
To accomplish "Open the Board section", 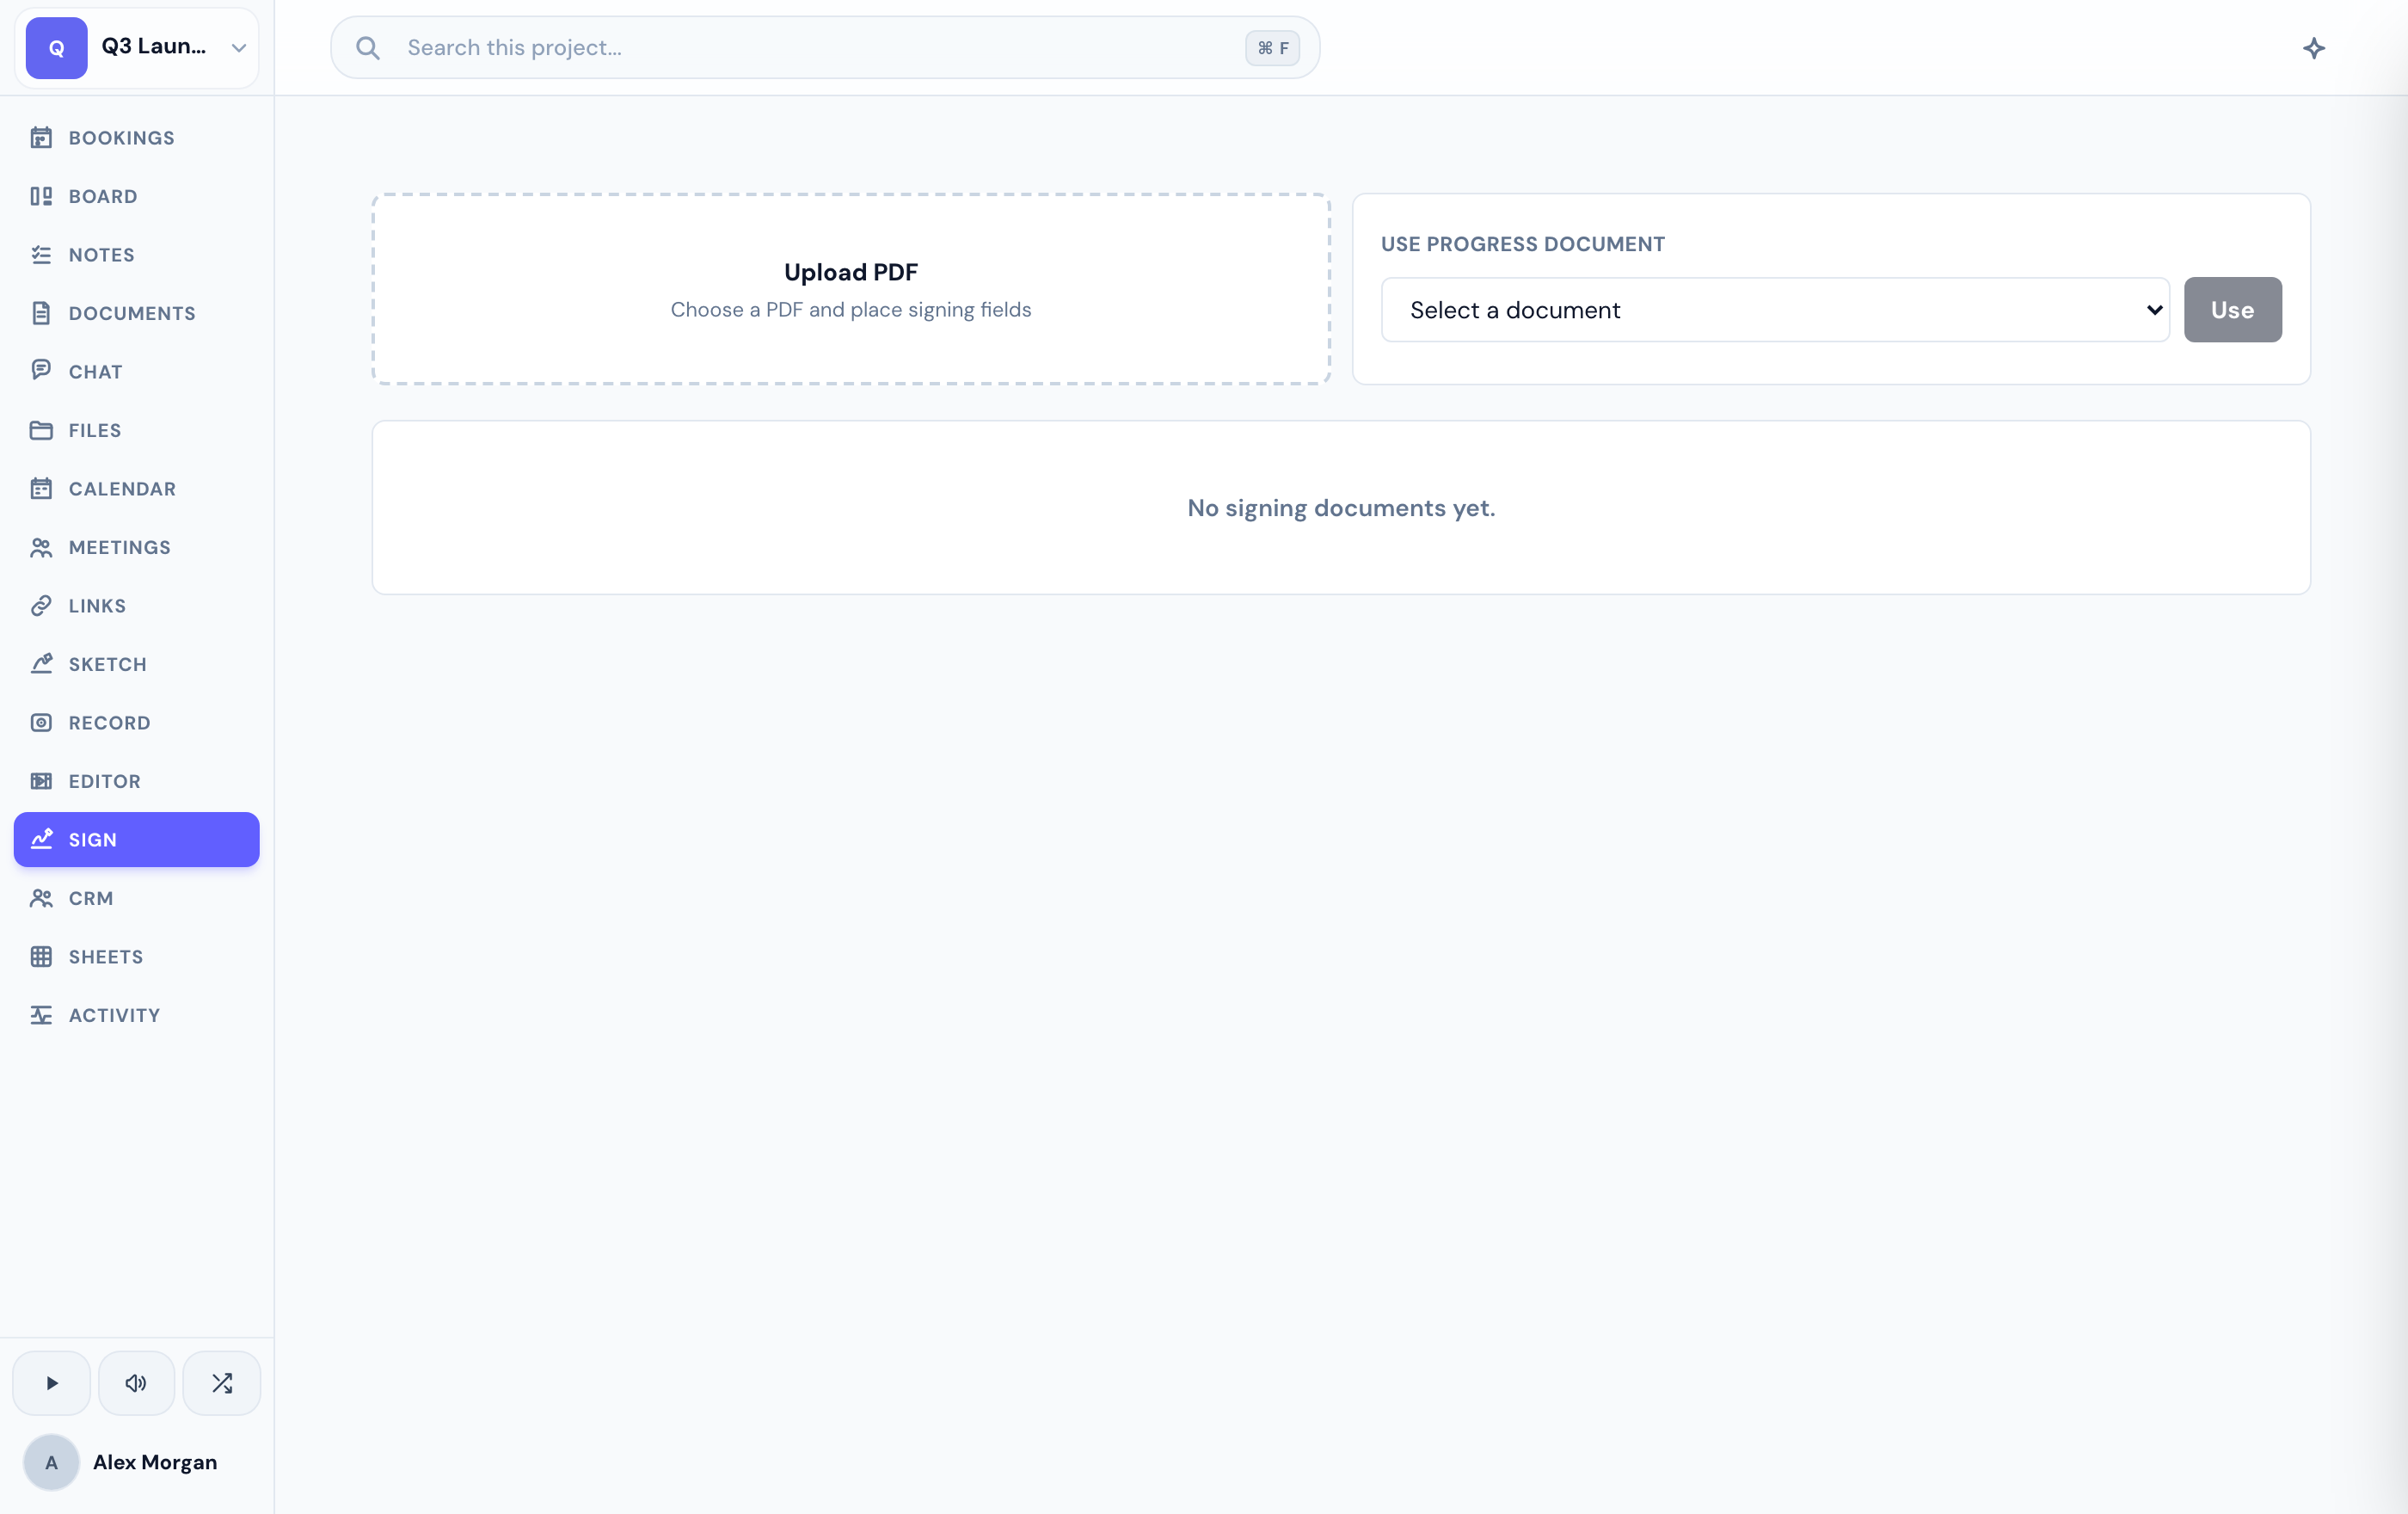I will pos(103,196).
